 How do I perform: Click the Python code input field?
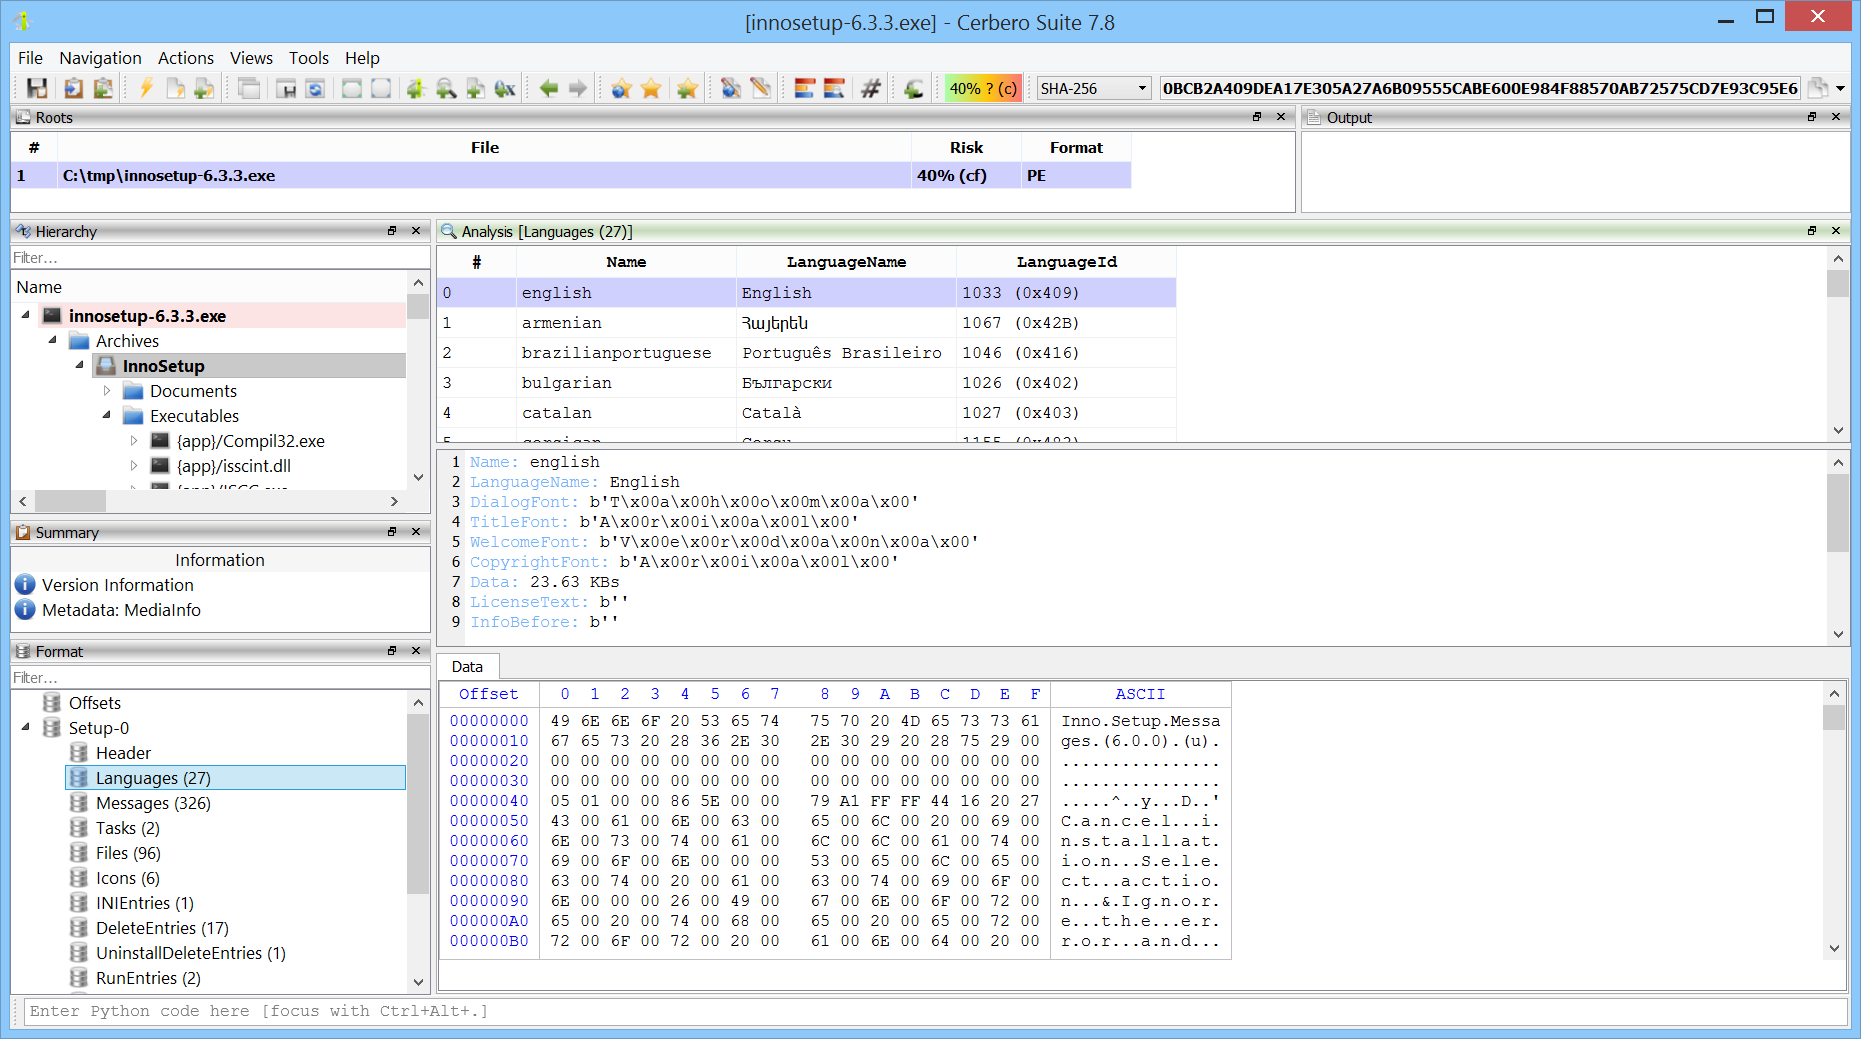pos(935,1011)
